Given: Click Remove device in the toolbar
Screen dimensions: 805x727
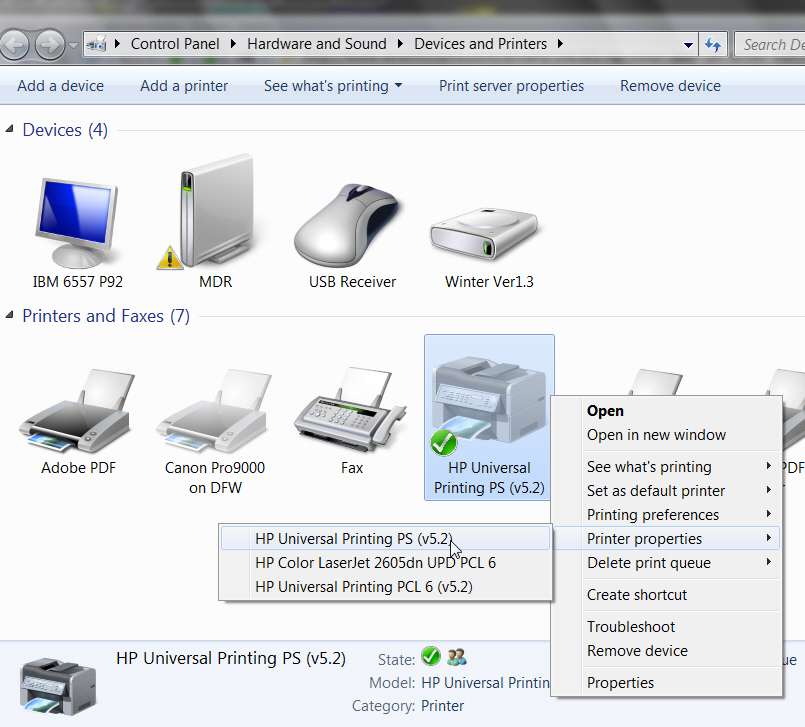Looking at the screenshot, I should [670, 86].
